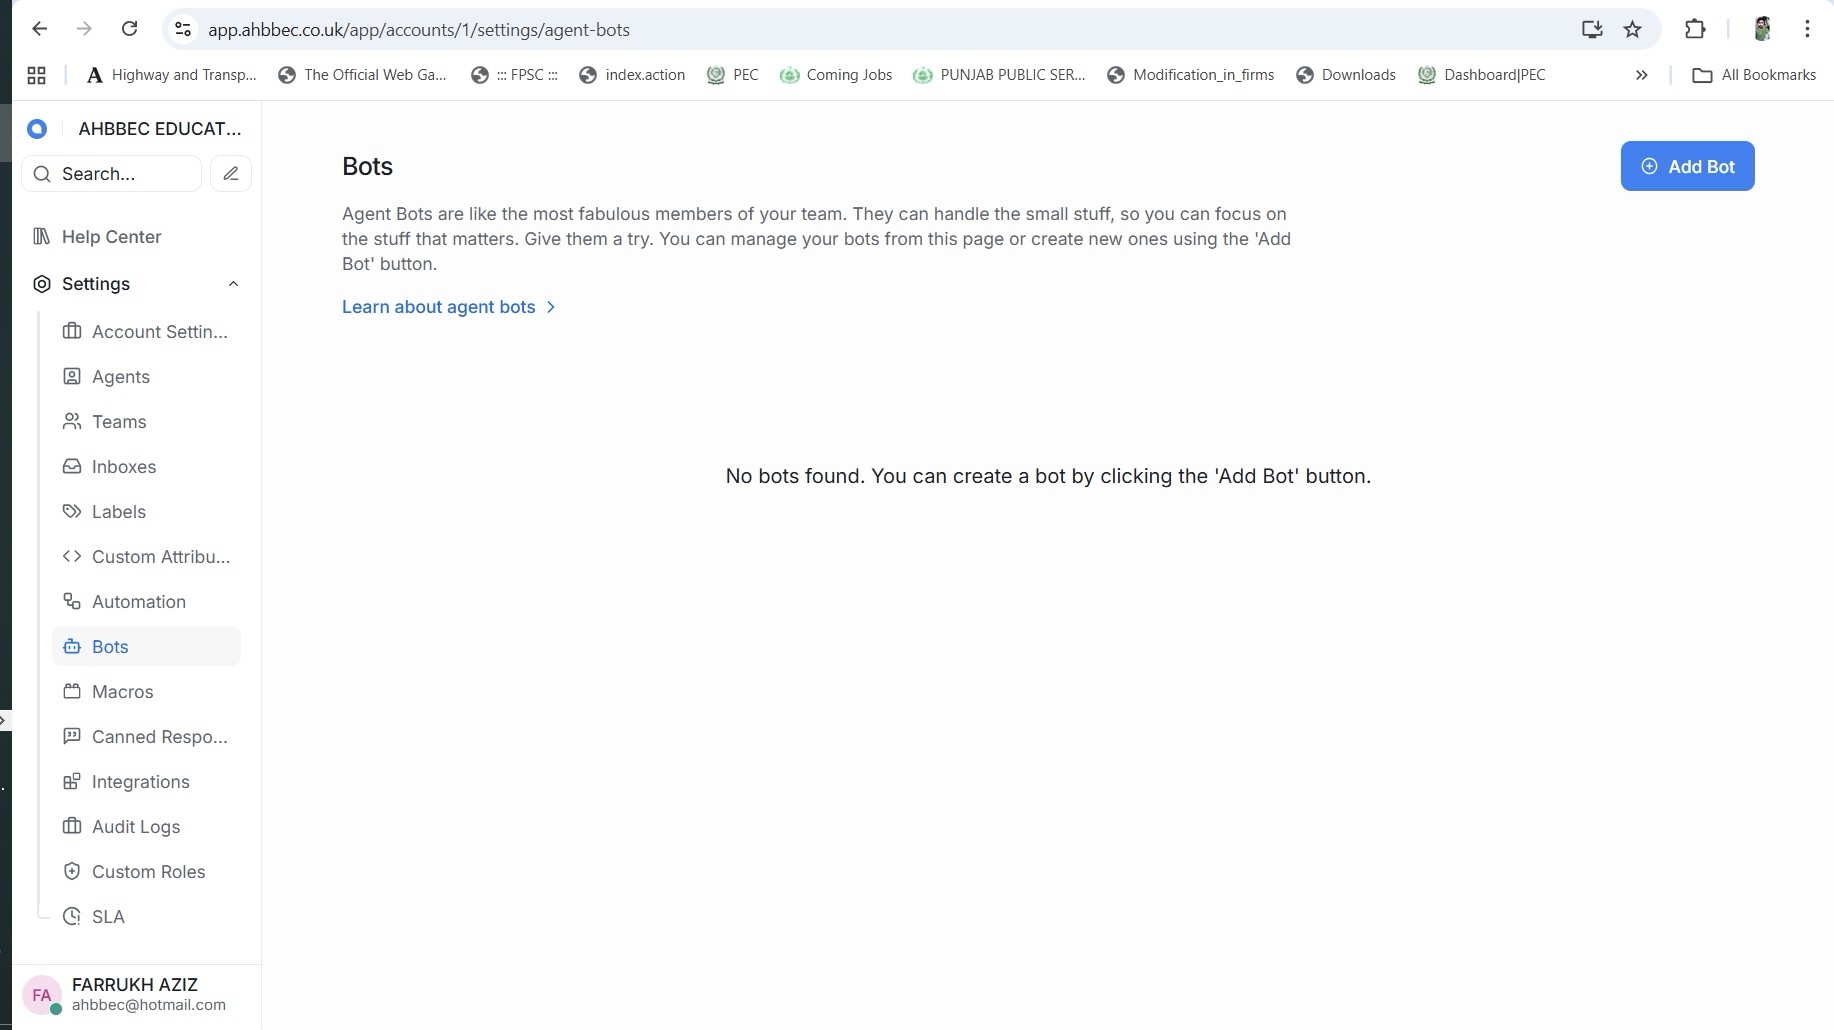This screenshot has width=1834, height=1030.
Task: Collapse the Settings section chevron
Action: click(x=233, y=284)
